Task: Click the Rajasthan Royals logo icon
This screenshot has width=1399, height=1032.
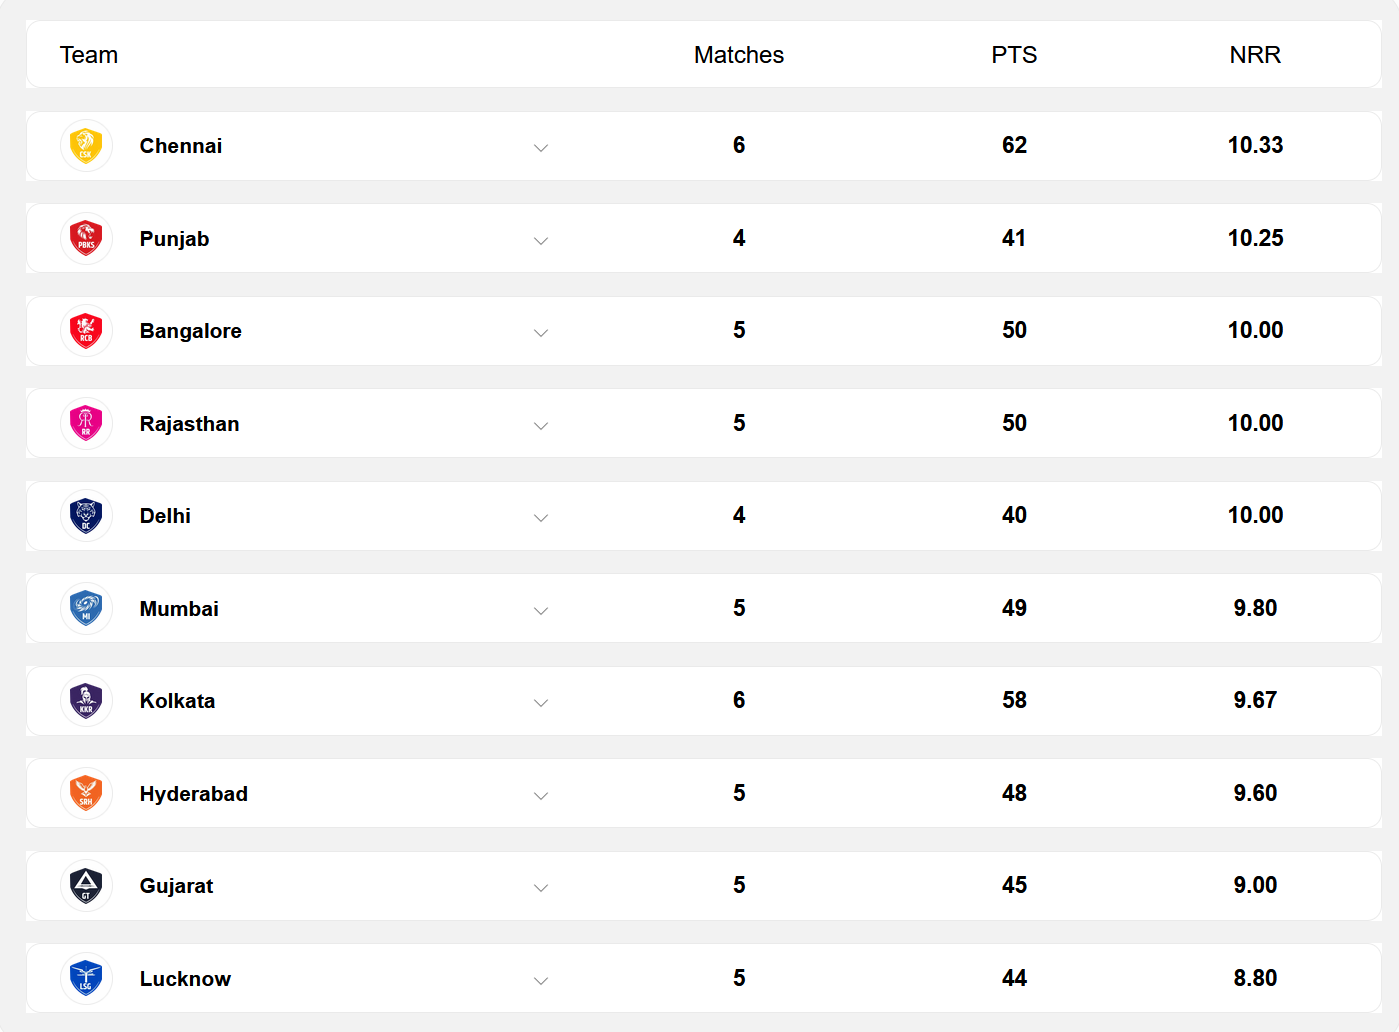Action: click(x=86, y=424)
